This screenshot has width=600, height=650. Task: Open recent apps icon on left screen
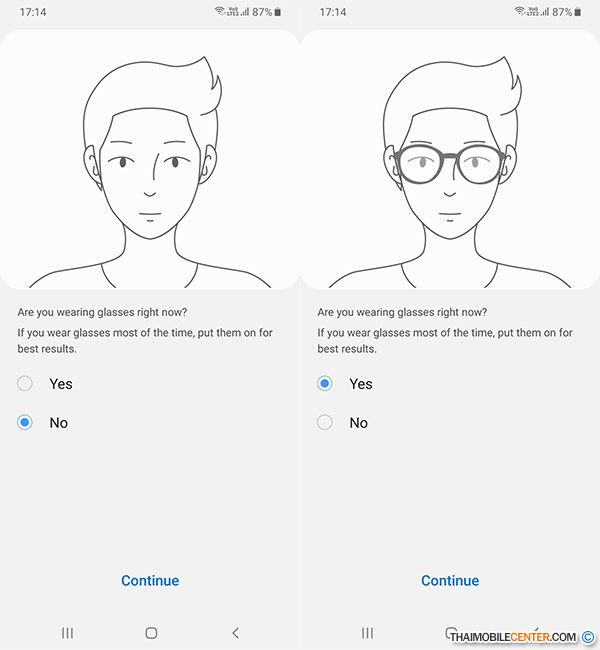(67, 633)
